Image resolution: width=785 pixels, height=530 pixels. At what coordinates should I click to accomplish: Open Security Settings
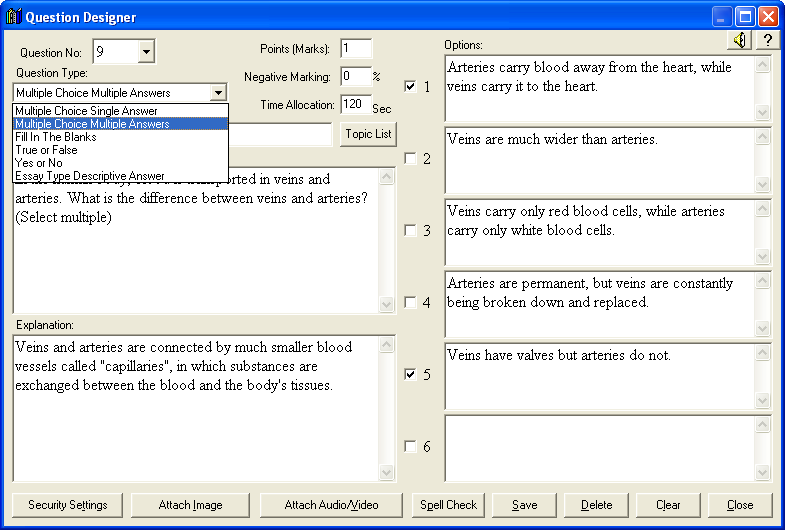point(68,504)
